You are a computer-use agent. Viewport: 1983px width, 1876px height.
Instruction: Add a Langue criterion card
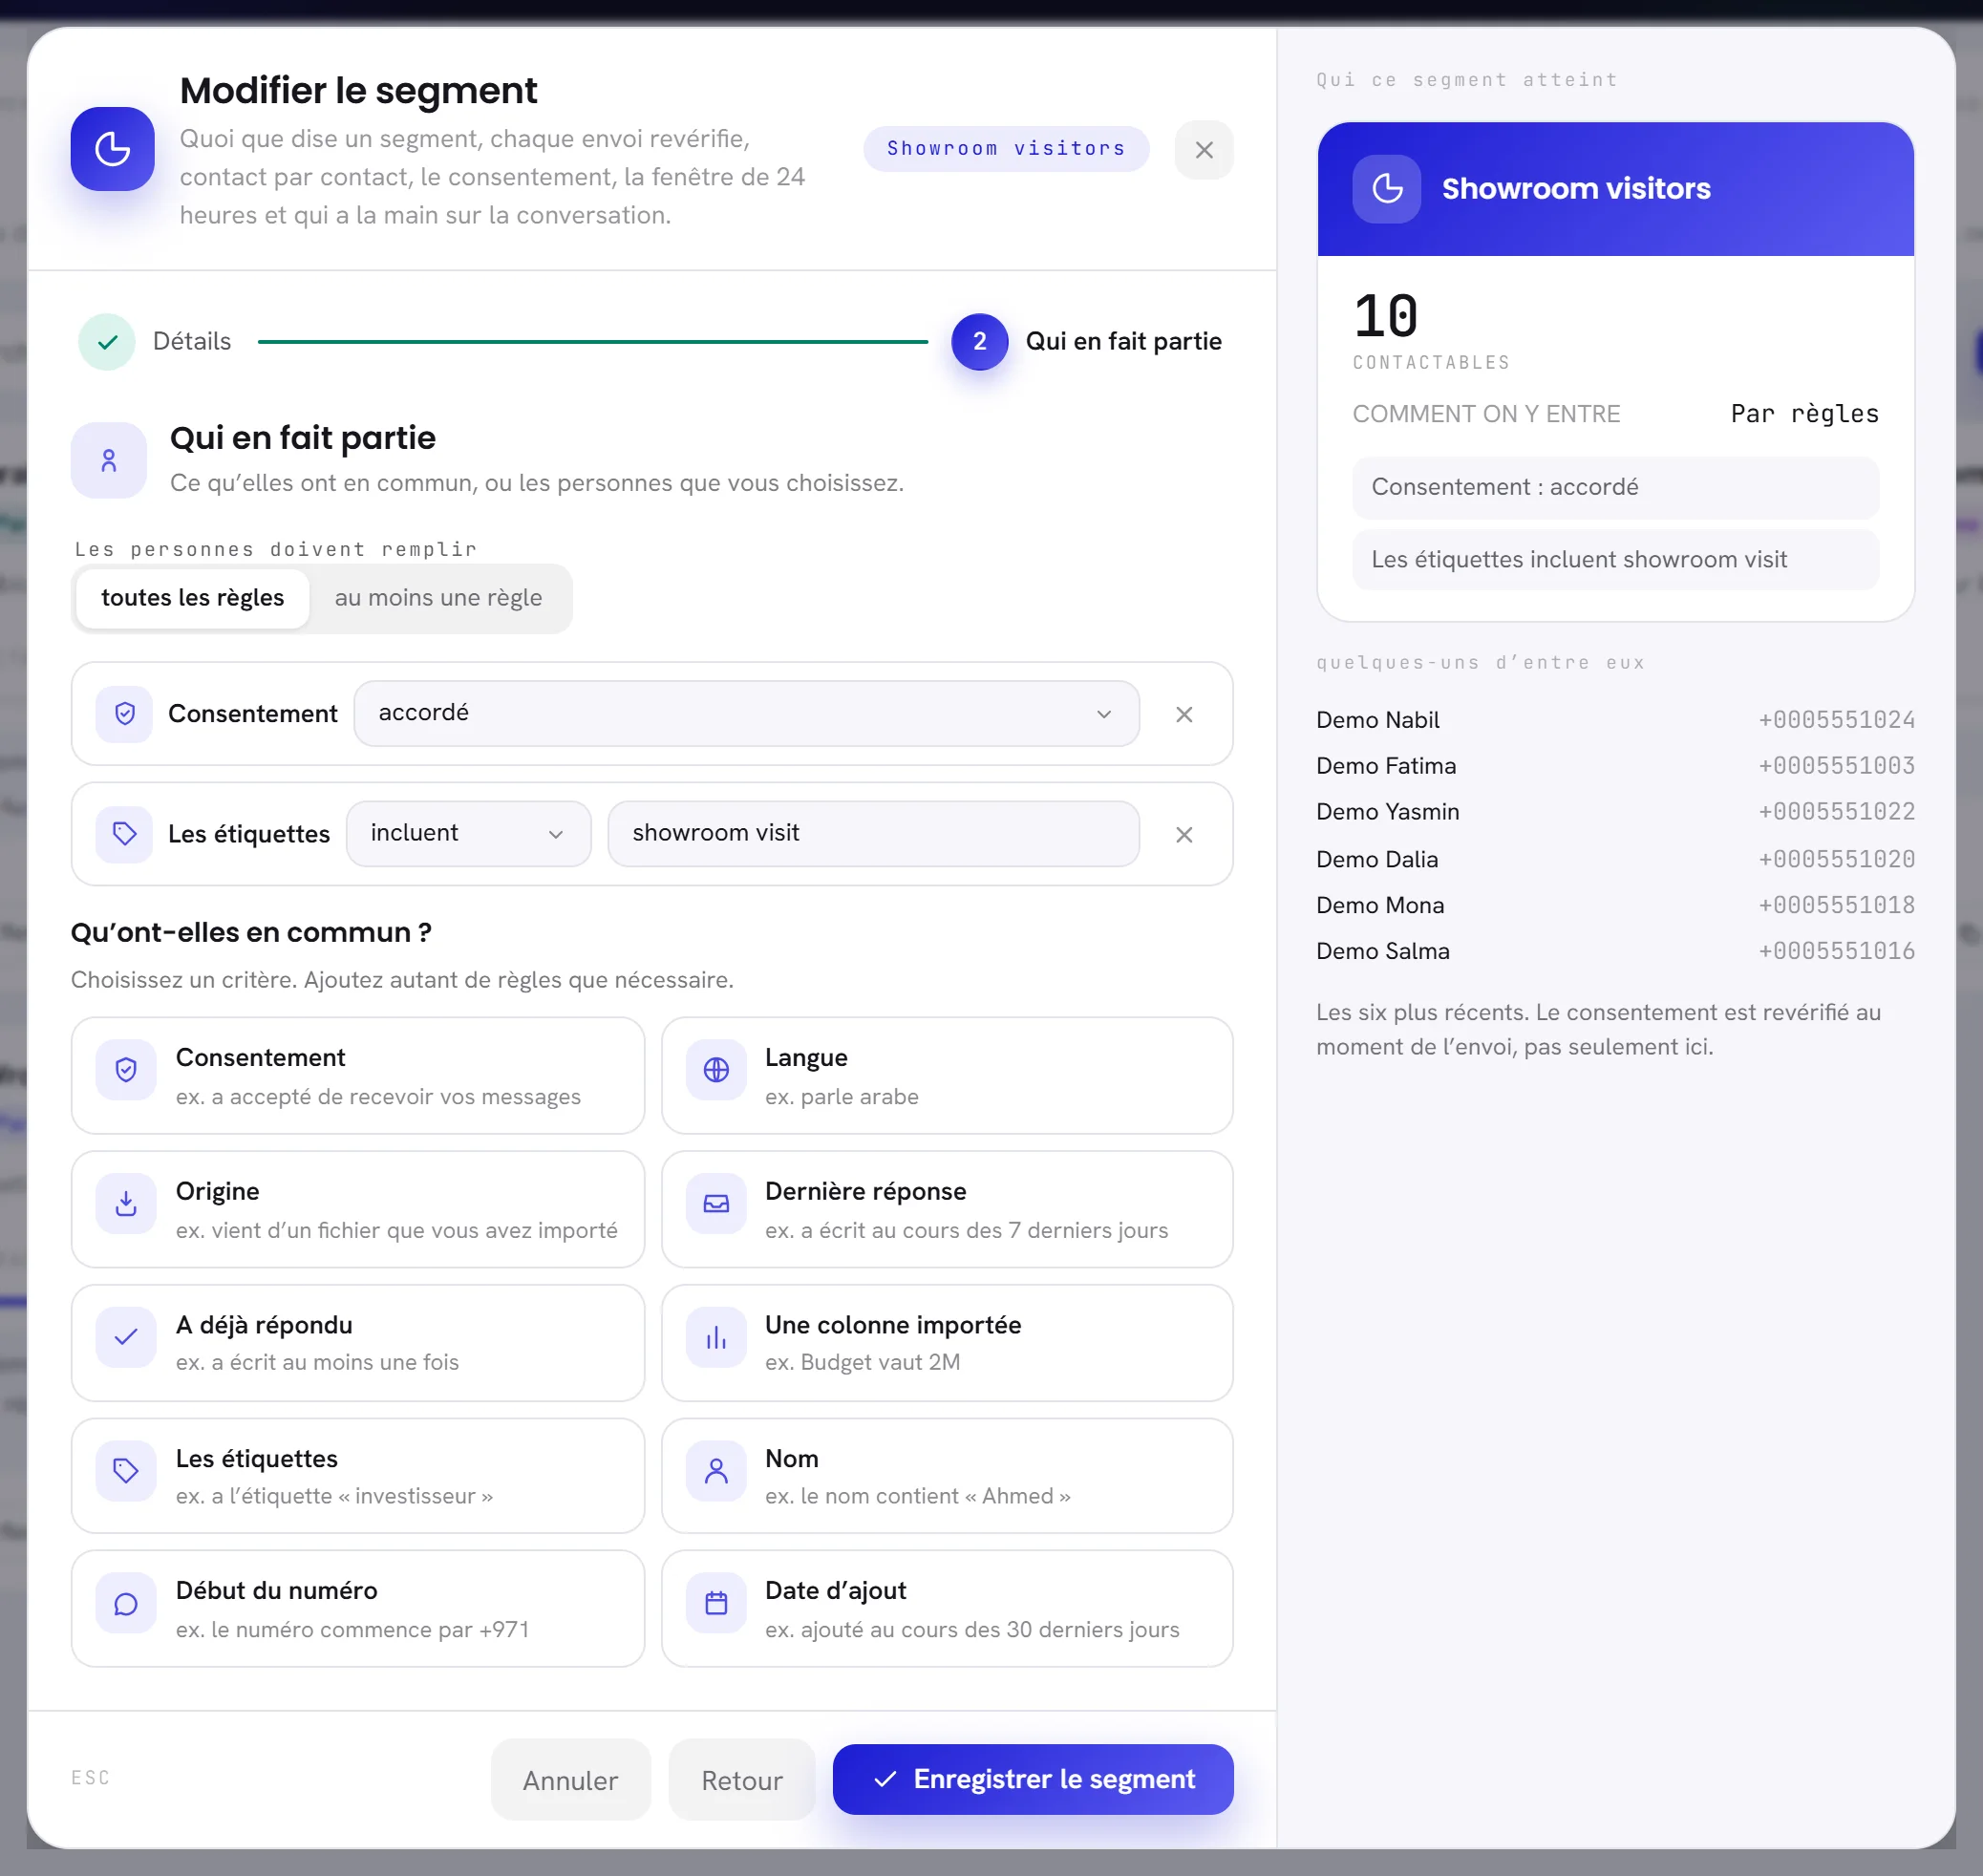946,1075
